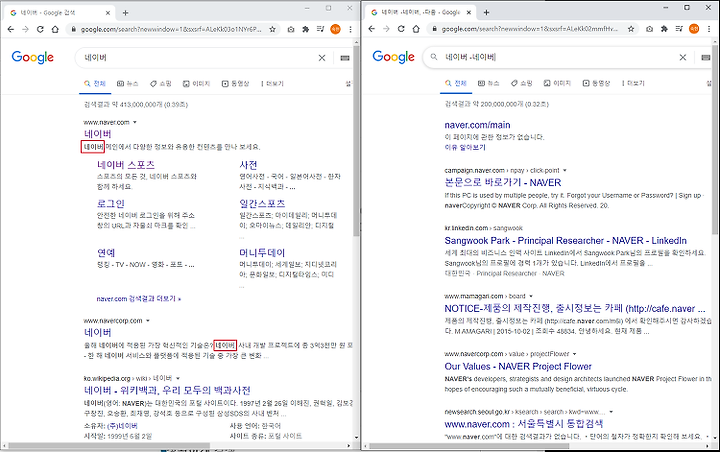Open media control icon in left window
This screenshot has width=720, height=452.
[x=321, y=29]
